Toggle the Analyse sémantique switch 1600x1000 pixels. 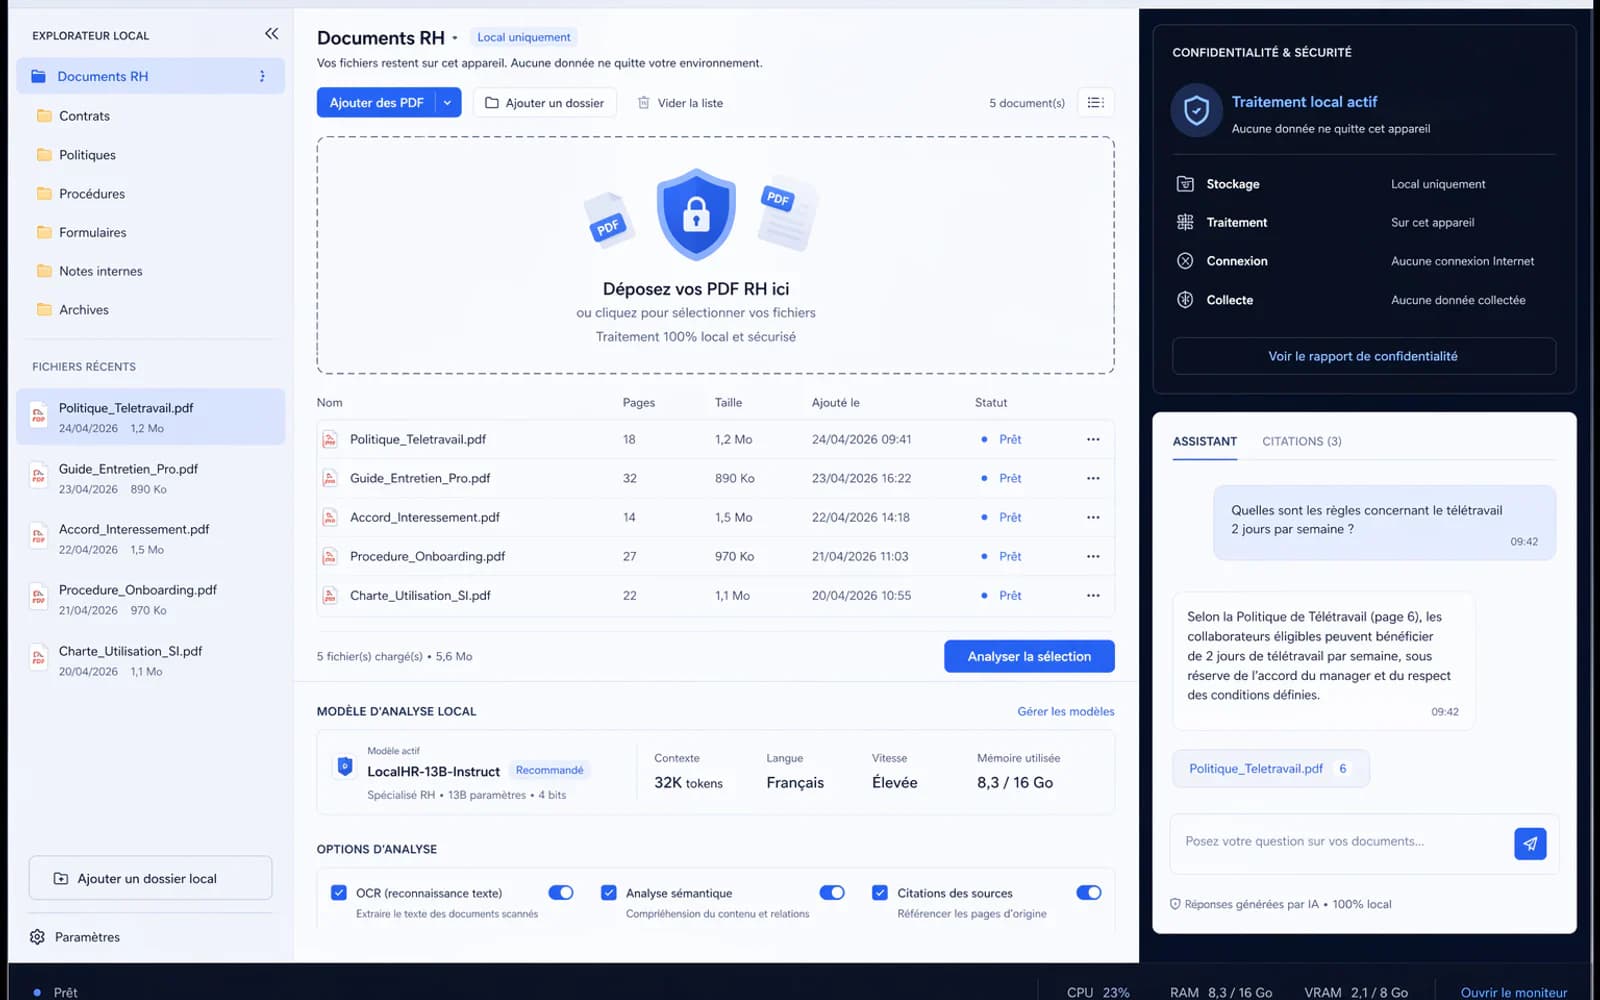coord(832,893)
